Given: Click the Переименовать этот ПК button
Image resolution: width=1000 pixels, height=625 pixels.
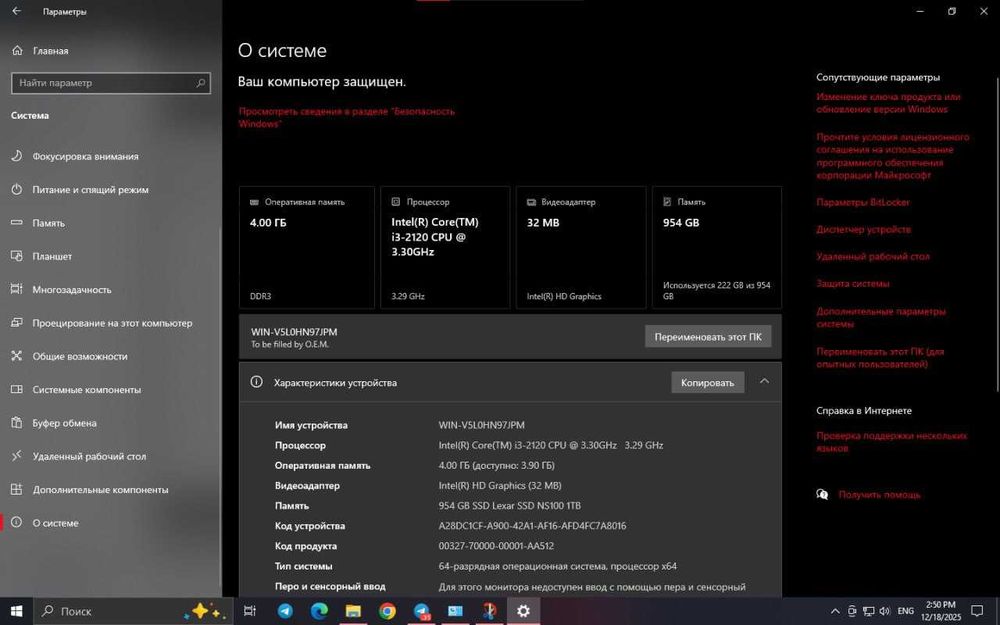Looking at the screenshot, I should click(708, 337).
